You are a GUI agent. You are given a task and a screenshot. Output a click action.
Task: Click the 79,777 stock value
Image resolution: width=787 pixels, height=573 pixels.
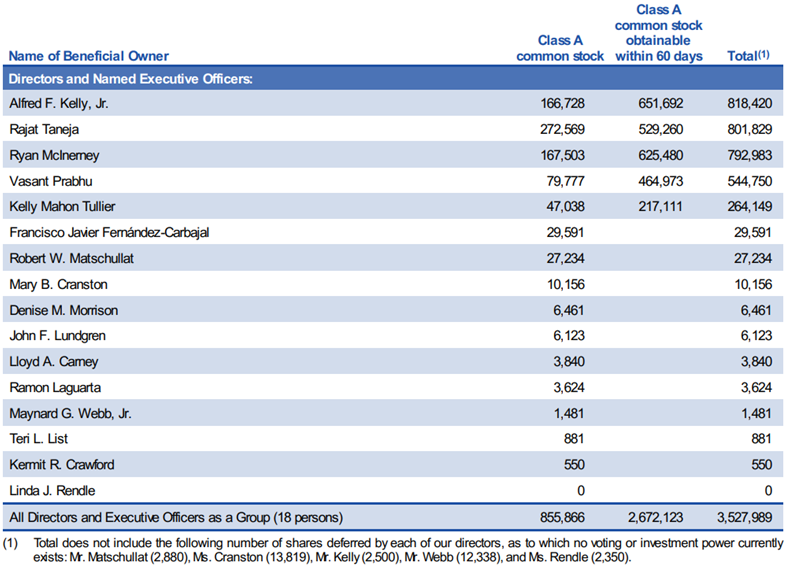tap(566, 181)
